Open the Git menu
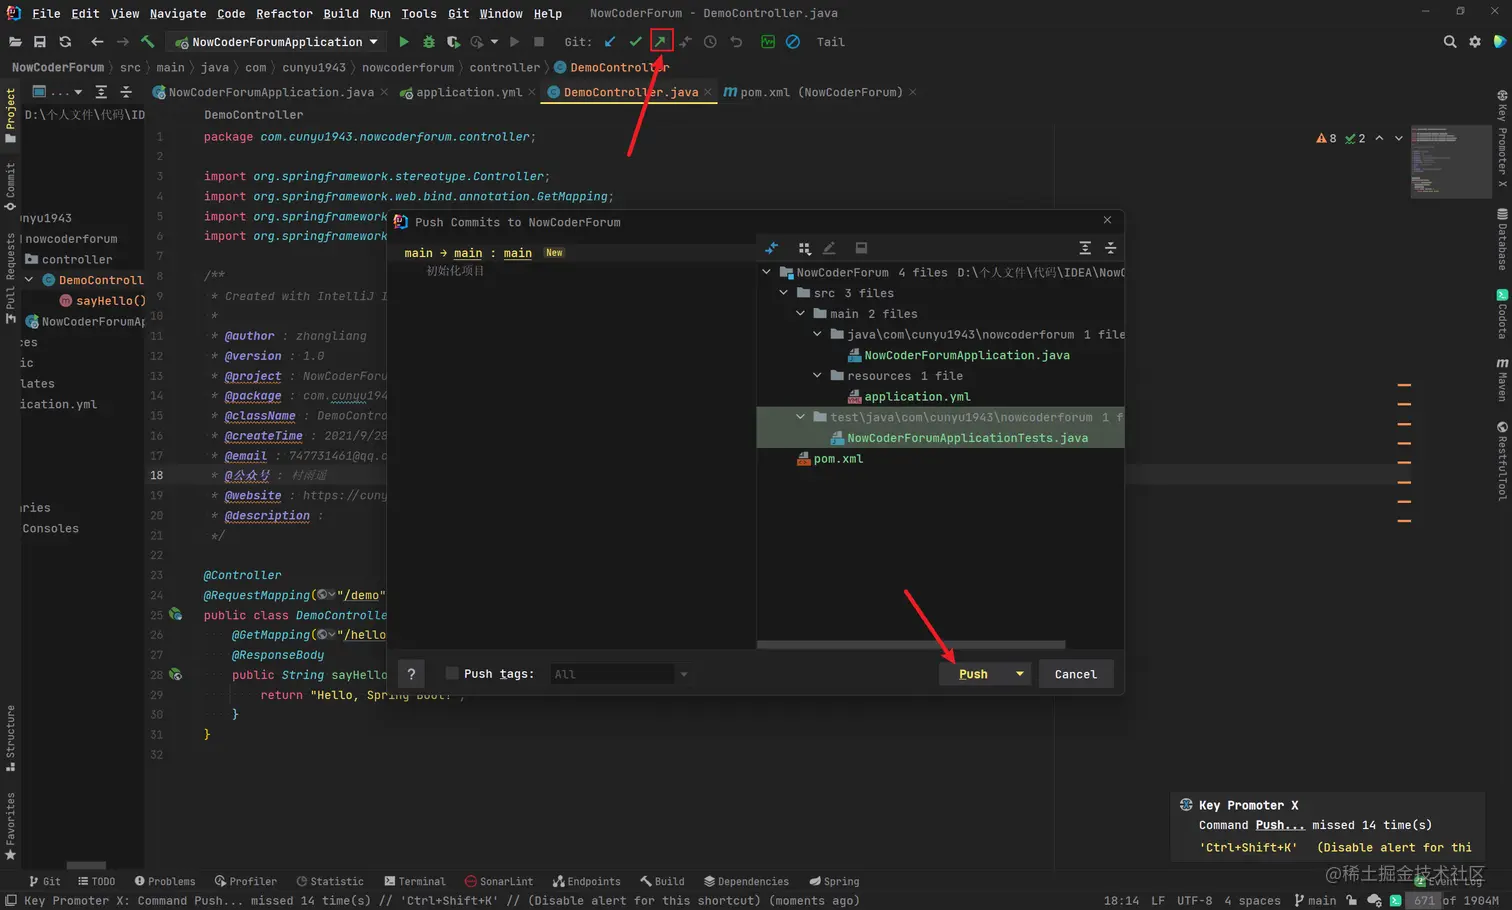This screenshot has width=1512, height=910. (x=459, y=13)
